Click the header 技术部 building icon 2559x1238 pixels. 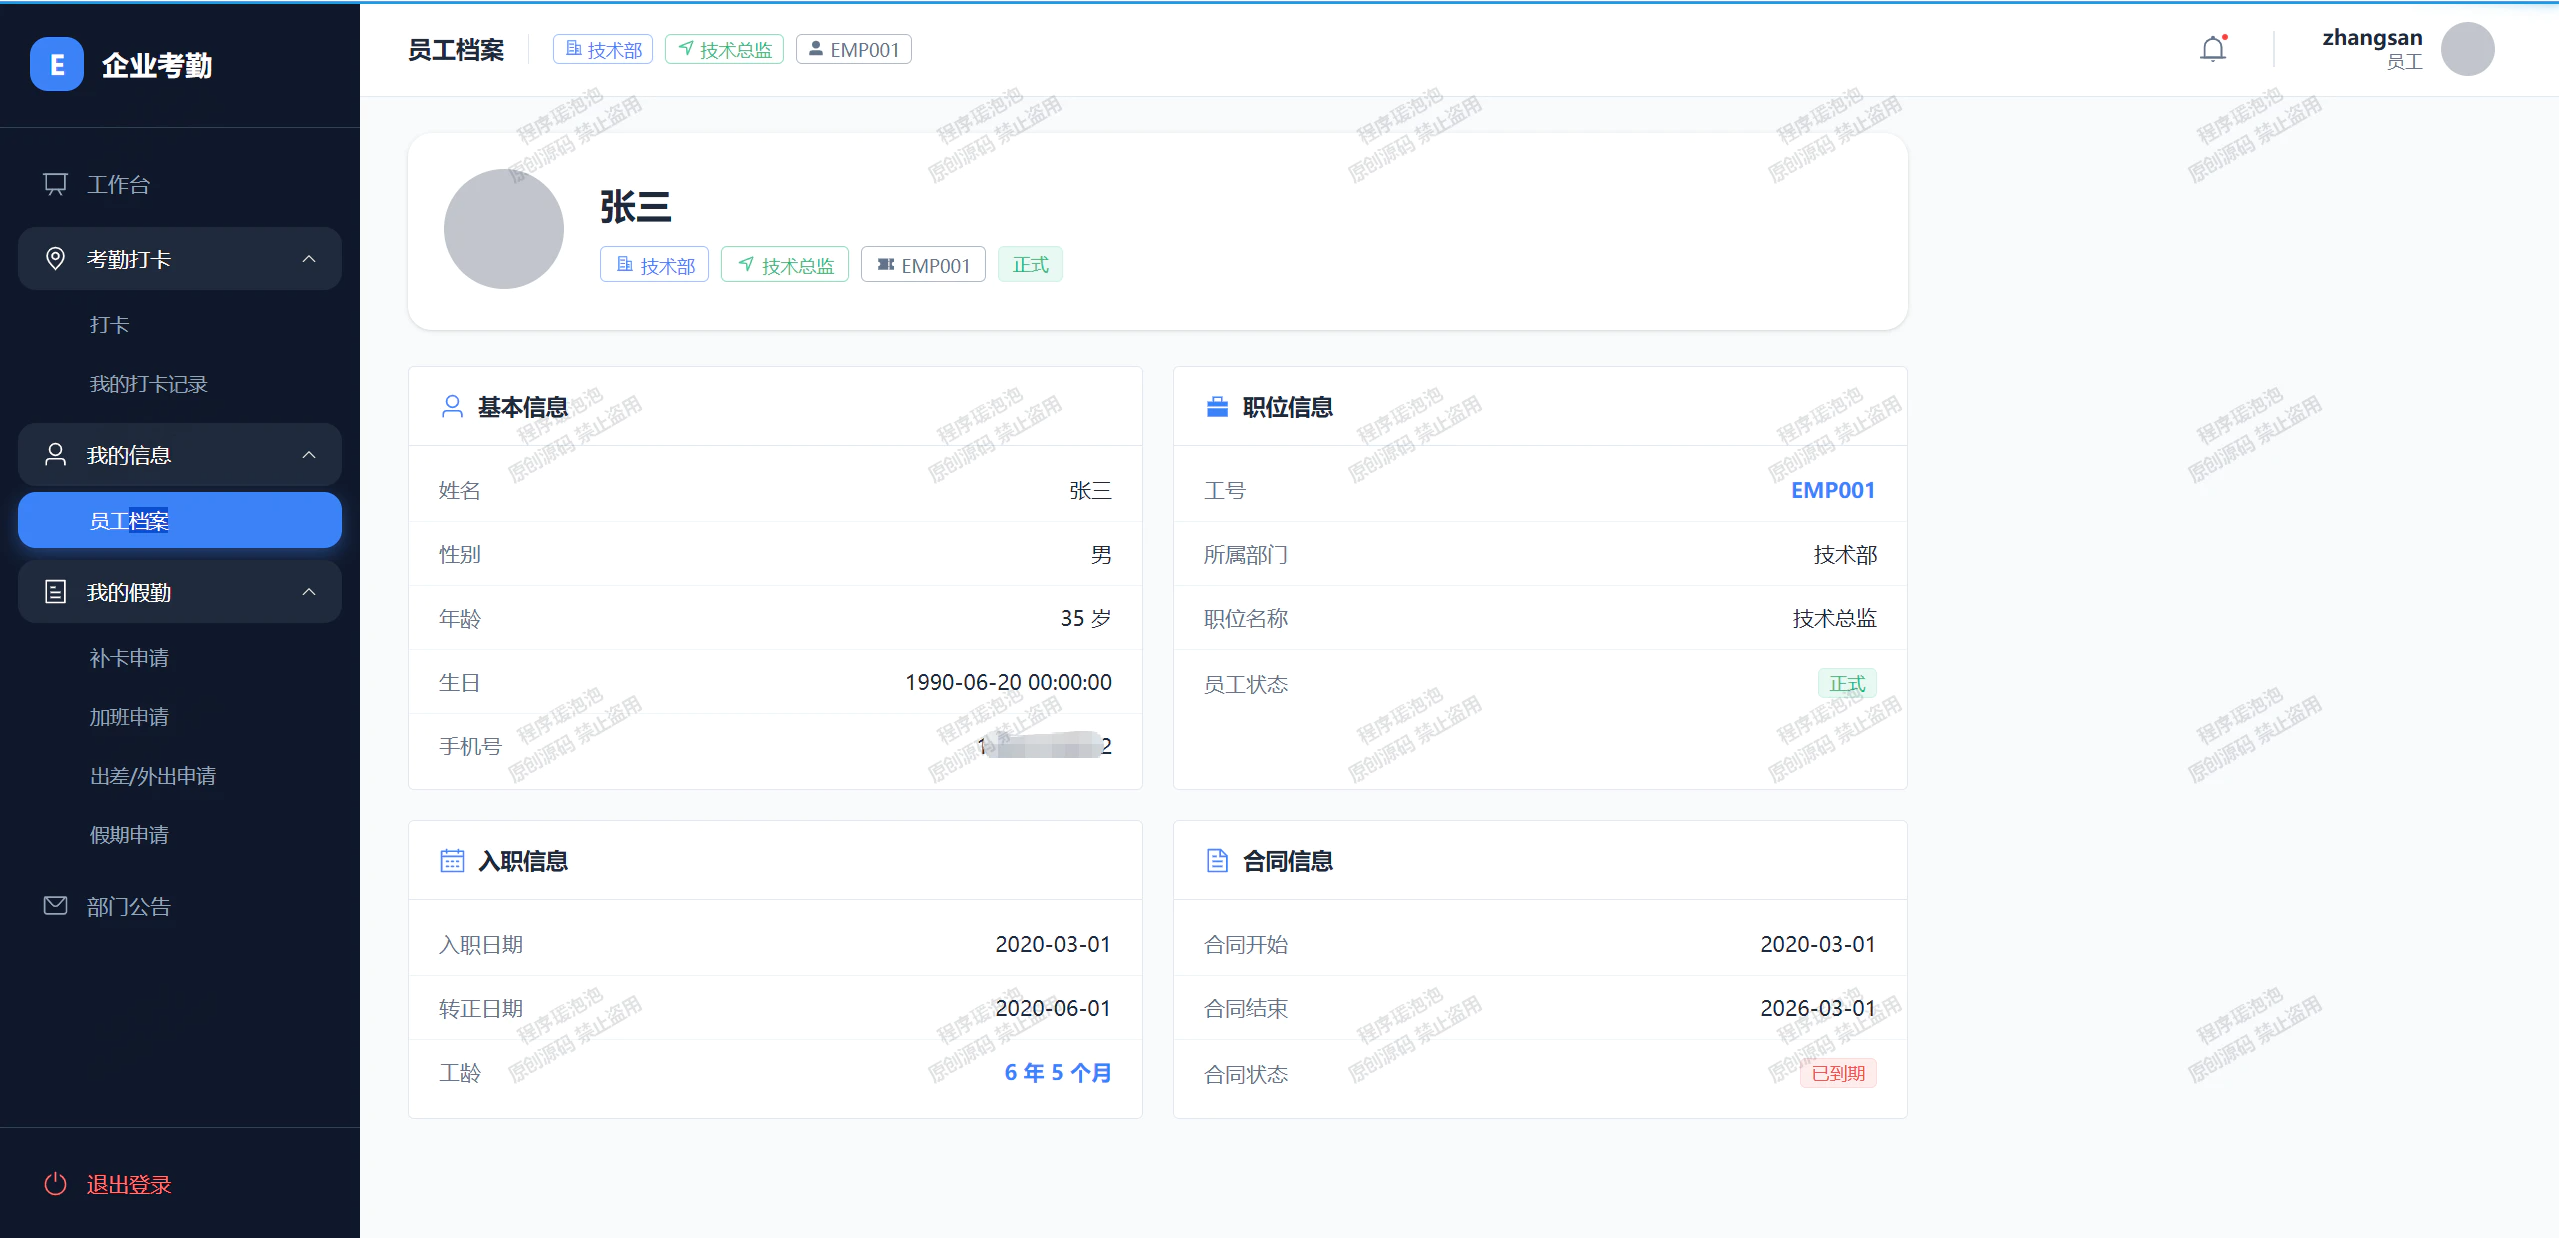(574, 49)
